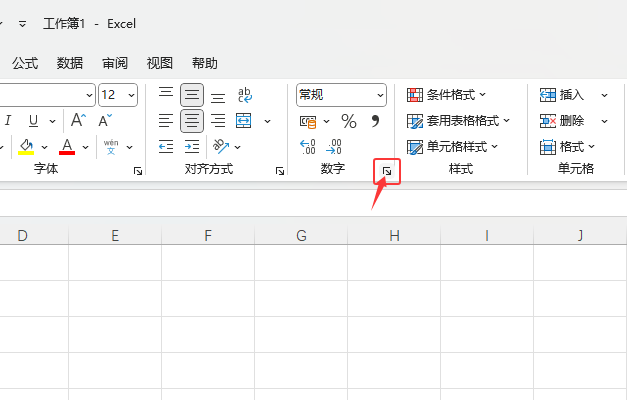Apply red font color

[67, 147]
